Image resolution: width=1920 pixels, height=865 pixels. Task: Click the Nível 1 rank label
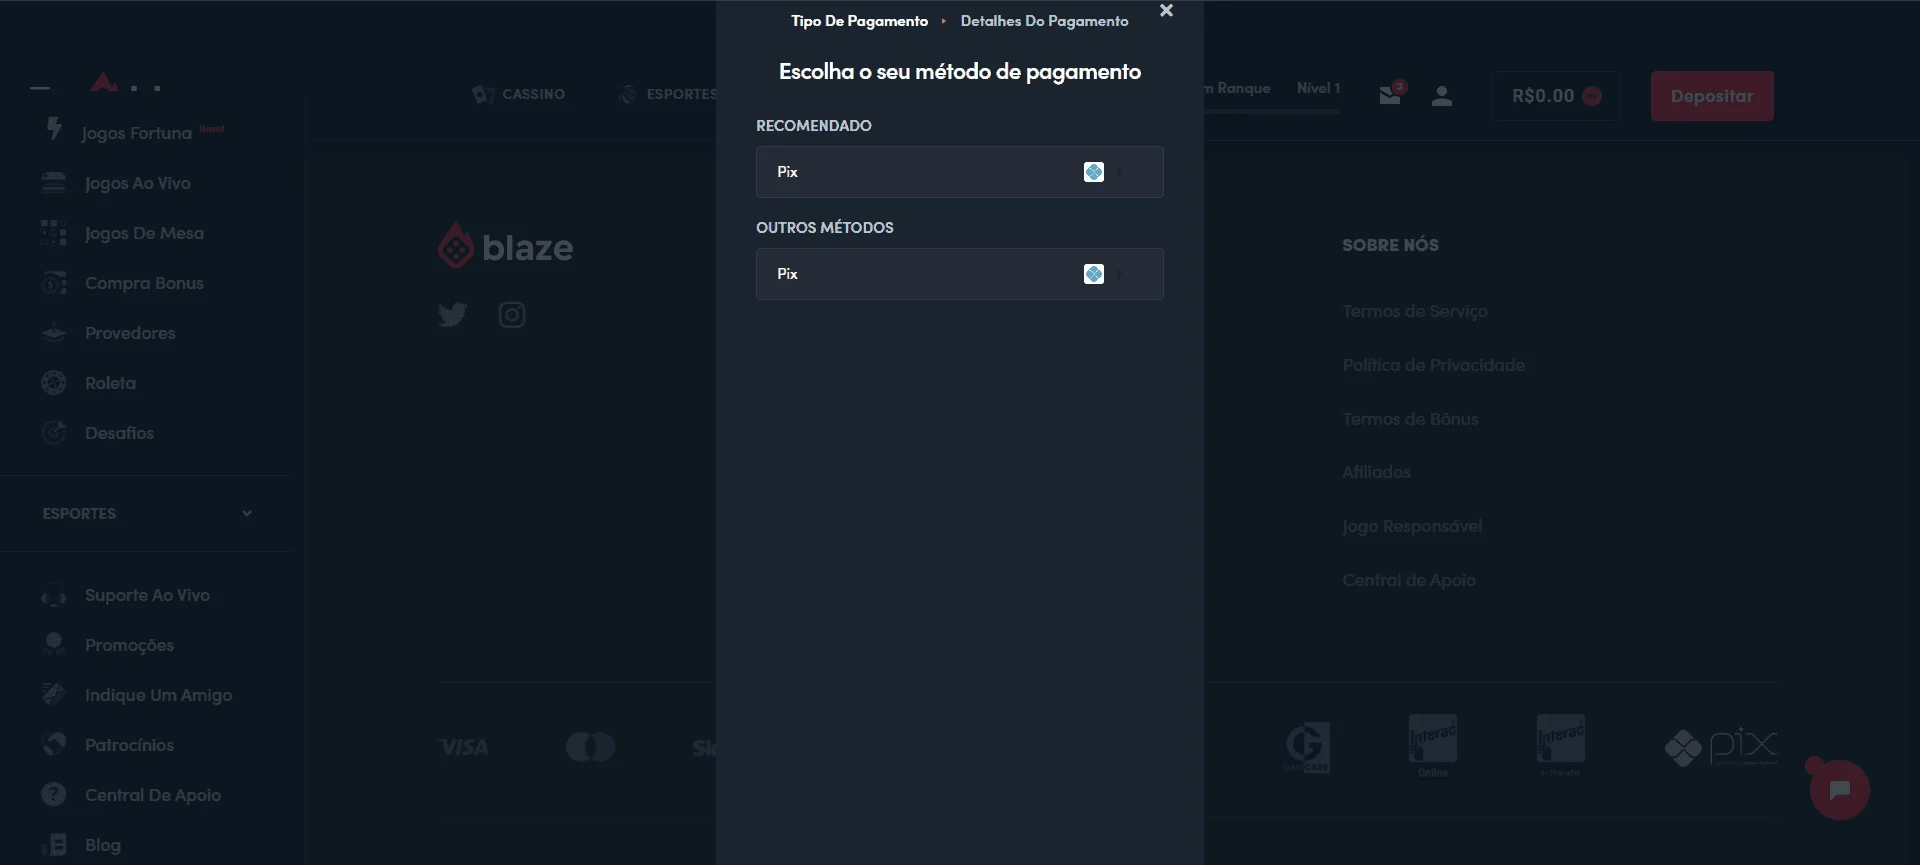pos(1318,88)
